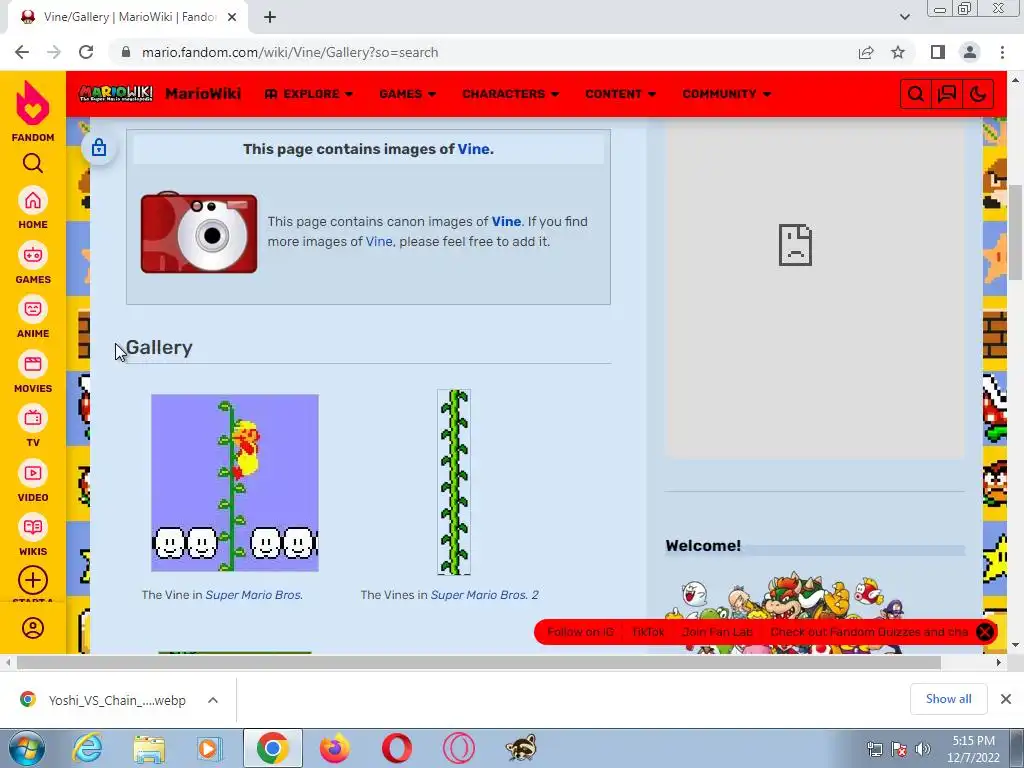Viewport: 1024px width, 768px height.
Task: Bookmark this page with the star
Action: [x=898, y=52]
